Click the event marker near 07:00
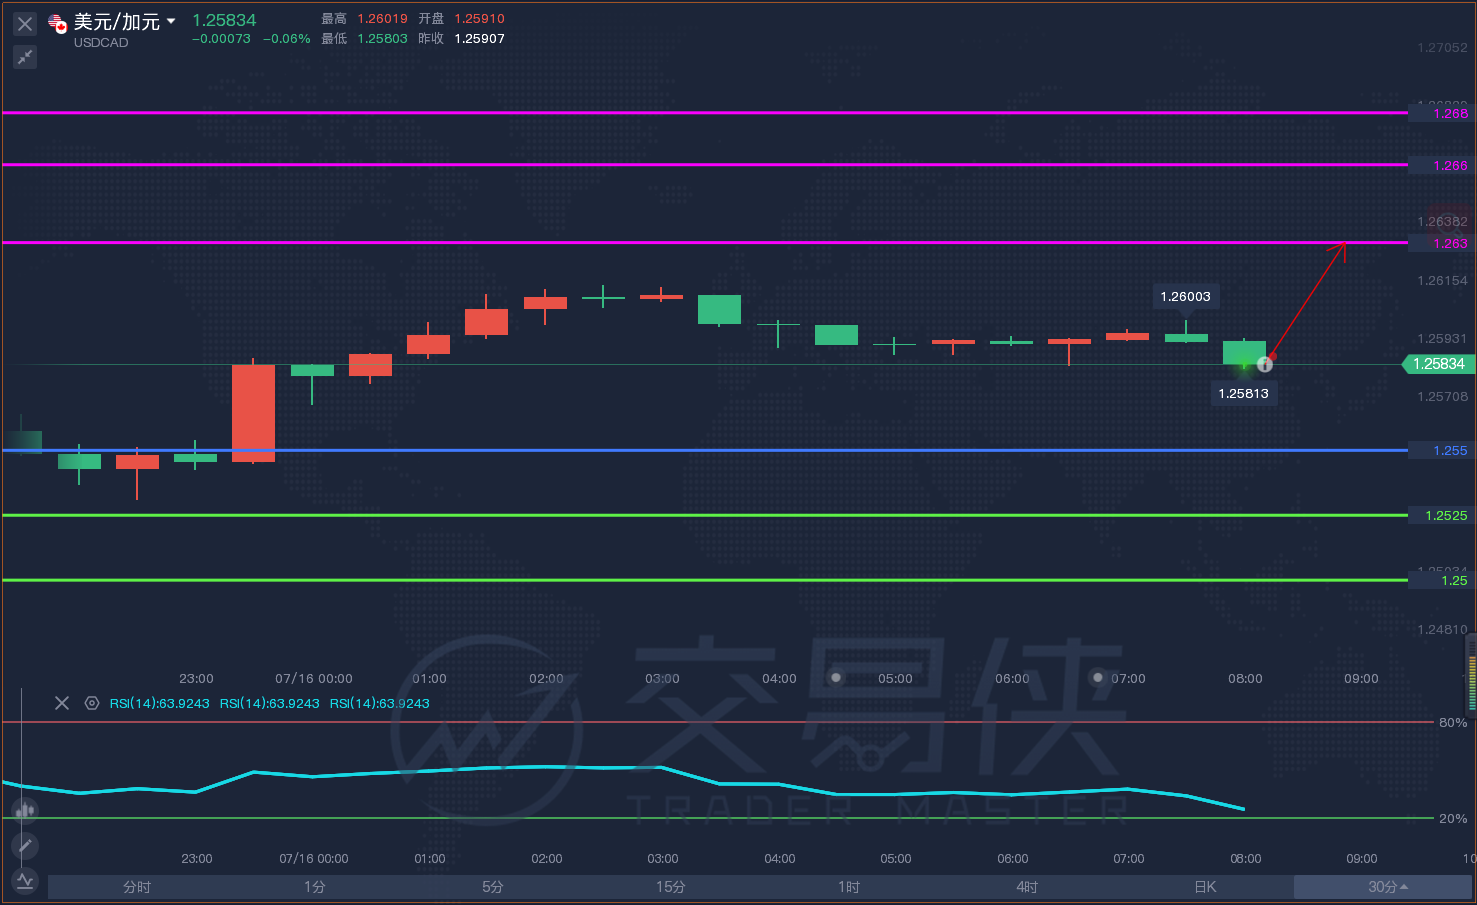 coord(1098,677)
